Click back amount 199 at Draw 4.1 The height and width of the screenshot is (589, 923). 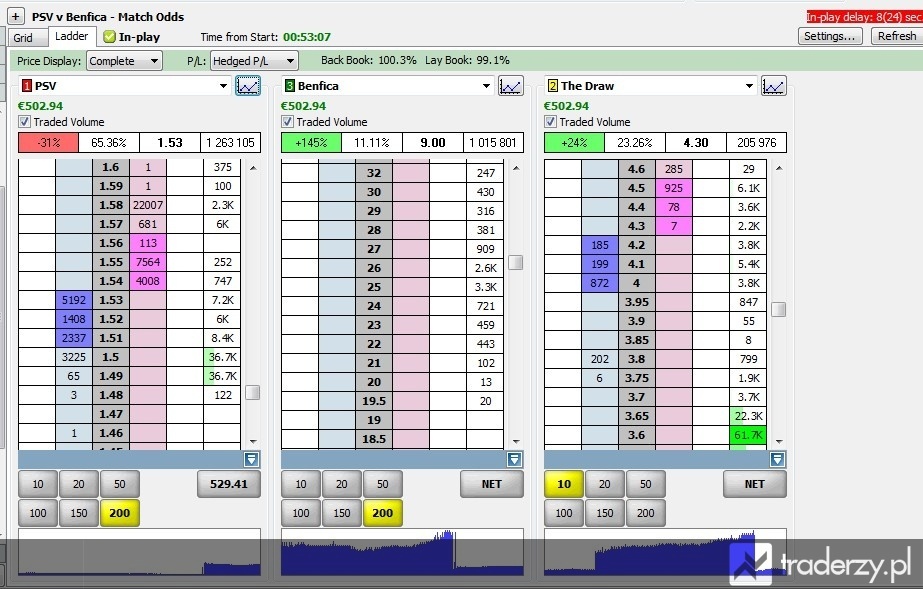(600, 264)
